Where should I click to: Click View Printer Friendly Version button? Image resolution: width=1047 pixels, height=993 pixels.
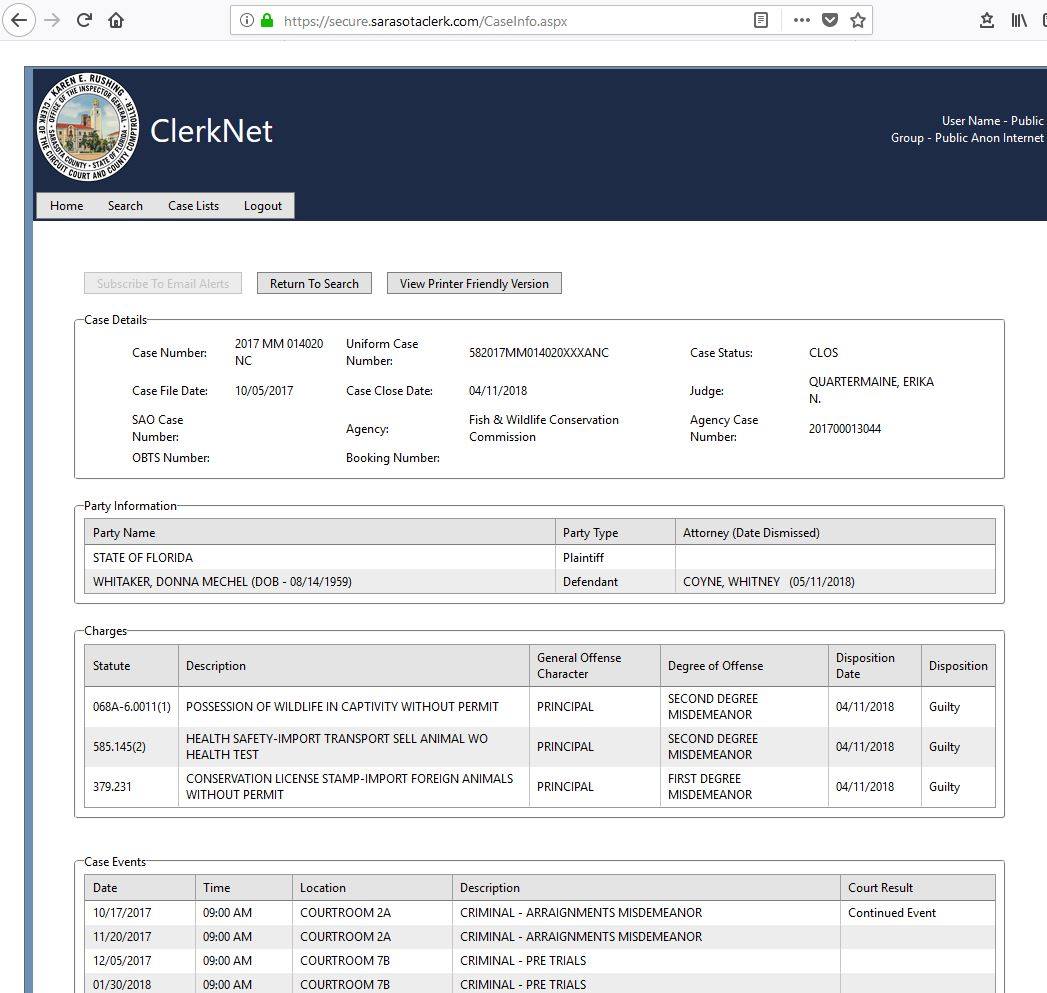pyautogui.click(x=474, y=283)
